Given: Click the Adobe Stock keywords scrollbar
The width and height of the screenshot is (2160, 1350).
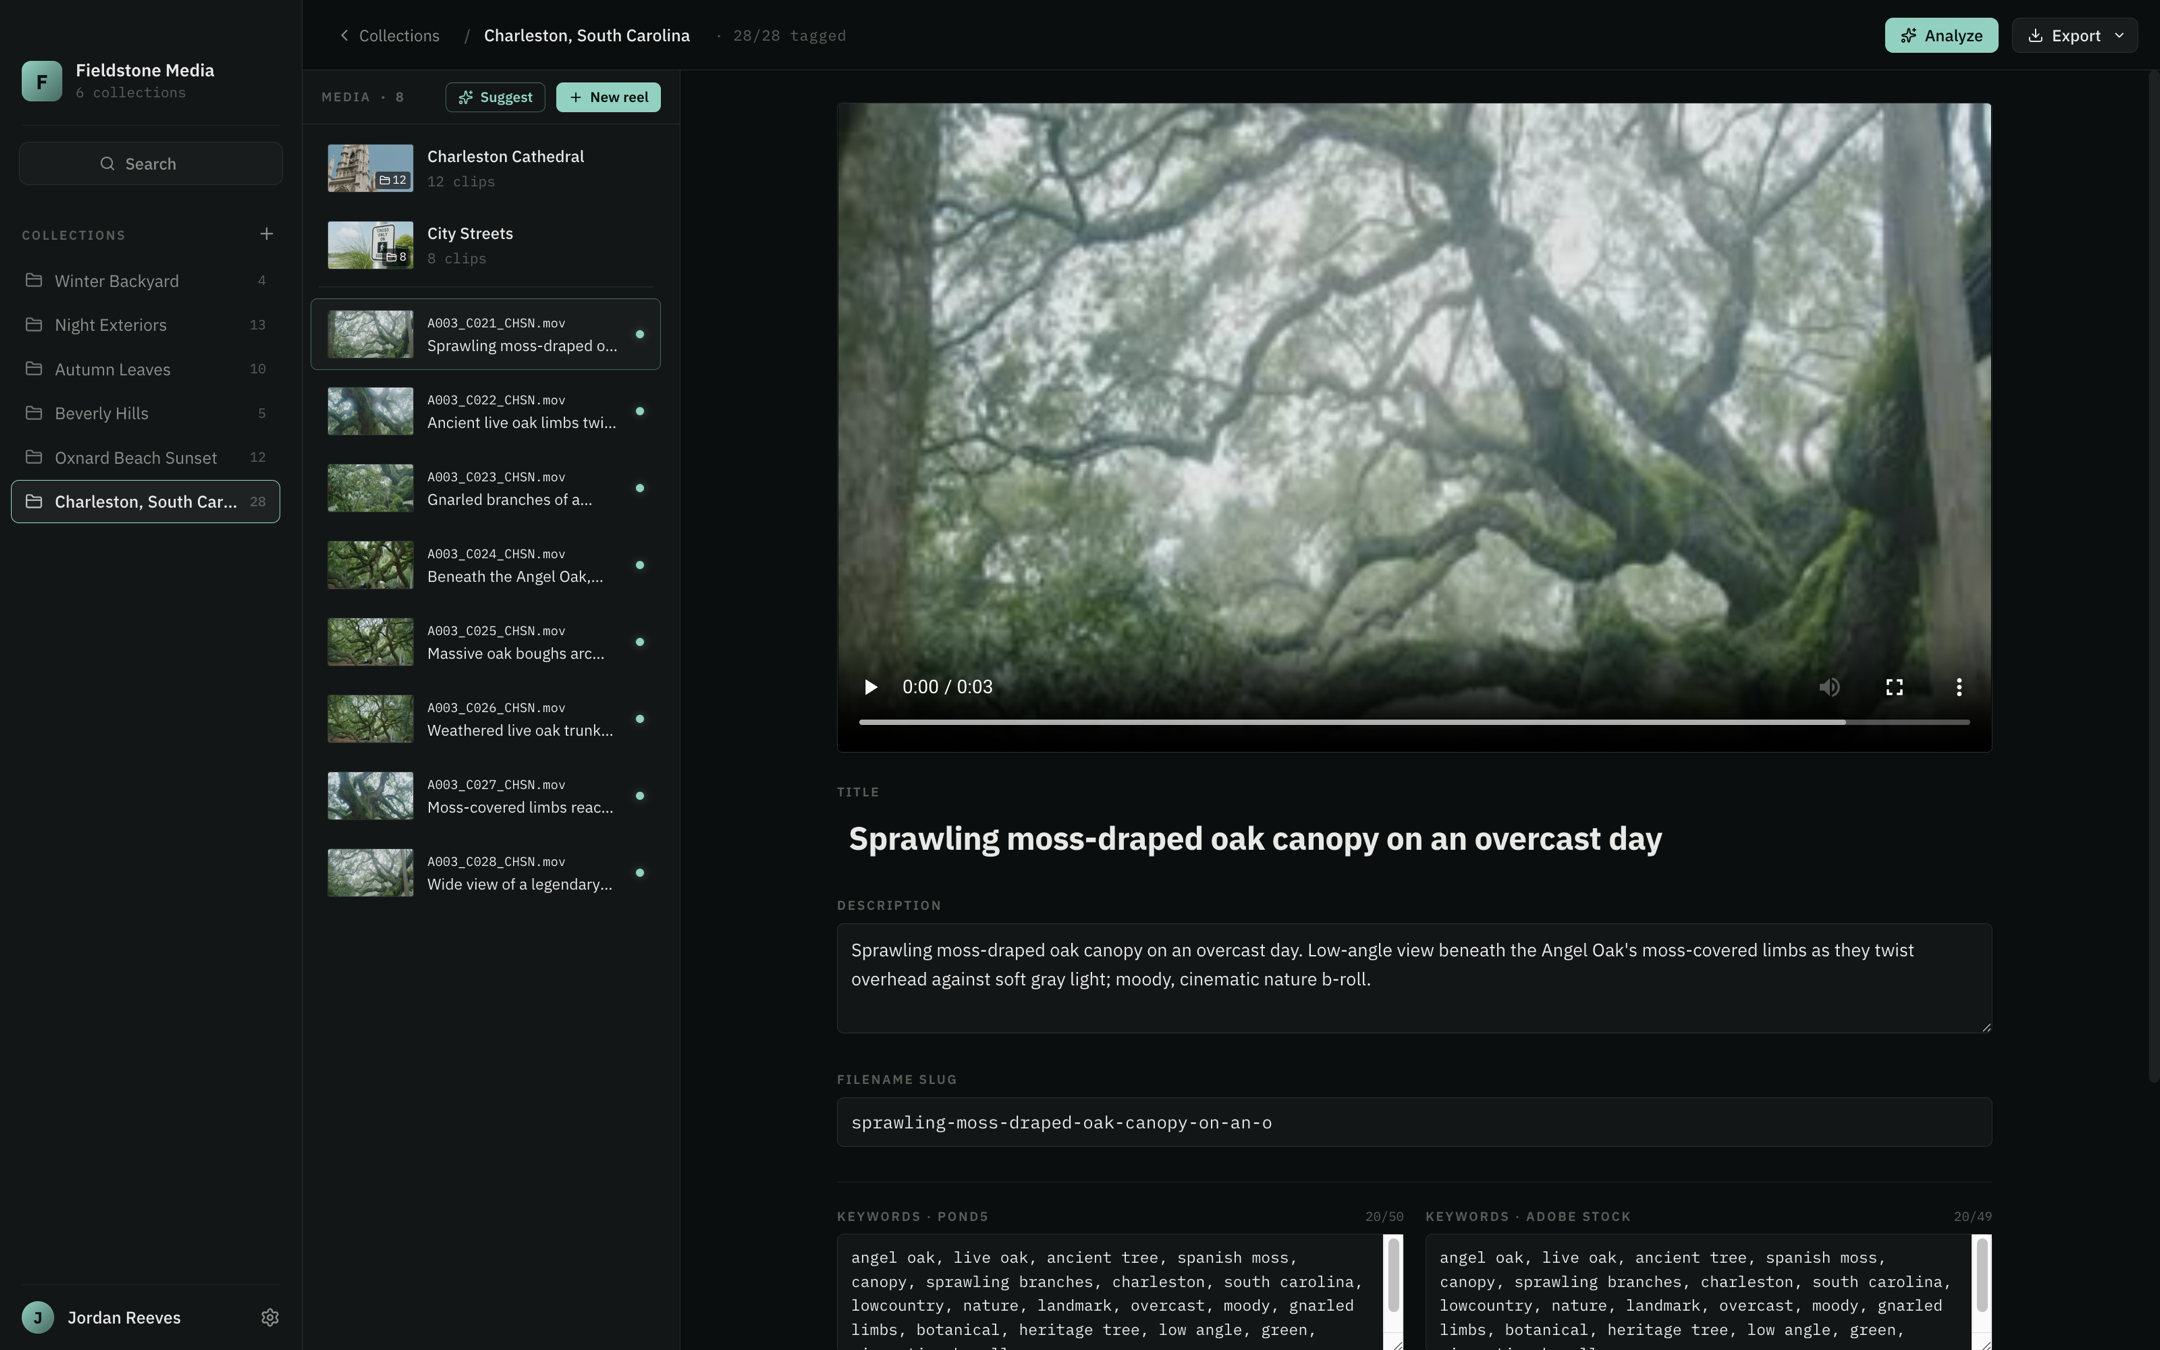Looking at the screenshot, I should coord(1981,1276).
